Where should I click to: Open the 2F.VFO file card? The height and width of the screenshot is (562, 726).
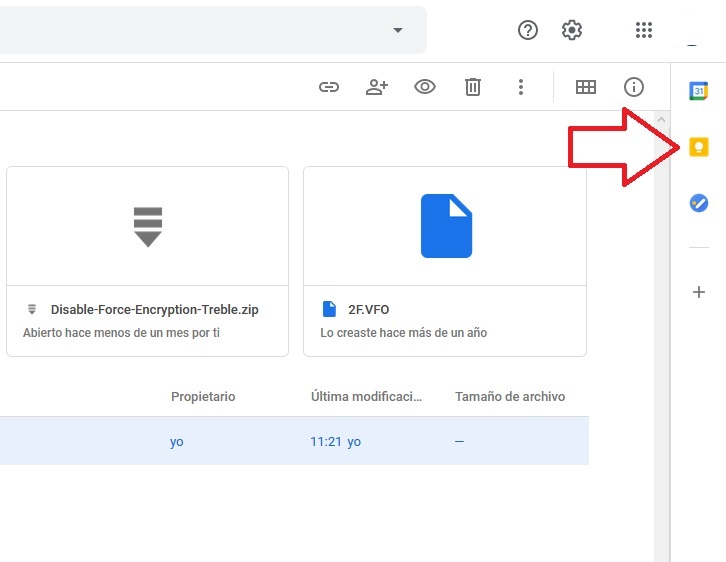click(444, 261)
